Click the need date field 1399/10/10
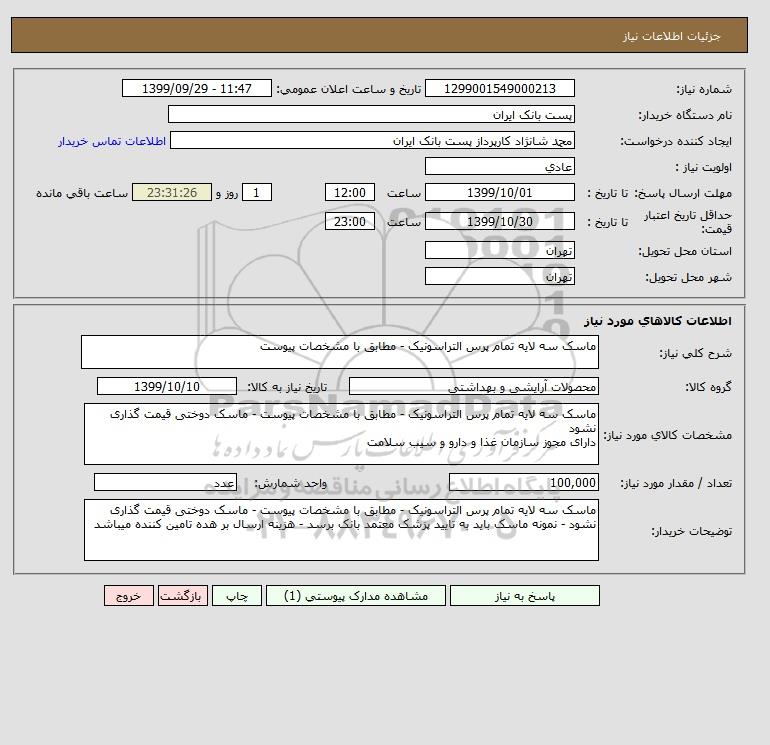Image resolution: width=770 pixels, height=745 pixels. (167, 386)
